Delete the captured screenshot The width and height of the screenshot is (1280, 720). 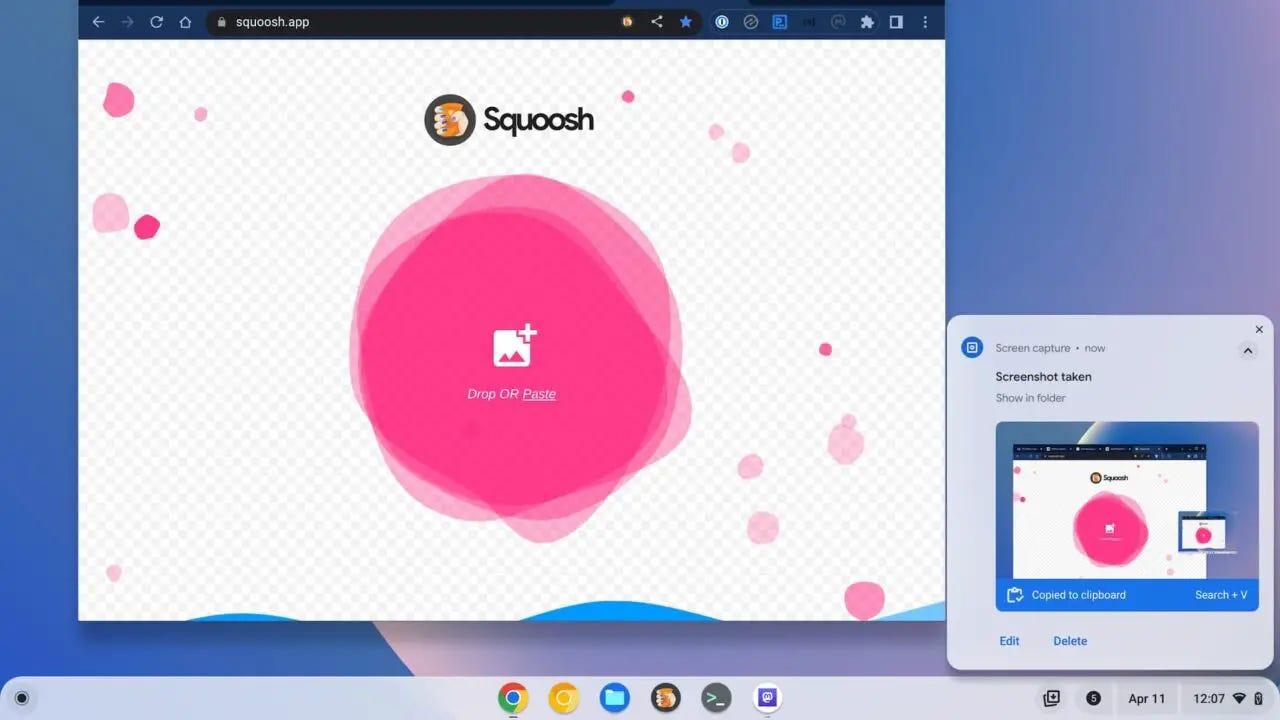(x=1070, y=641)
